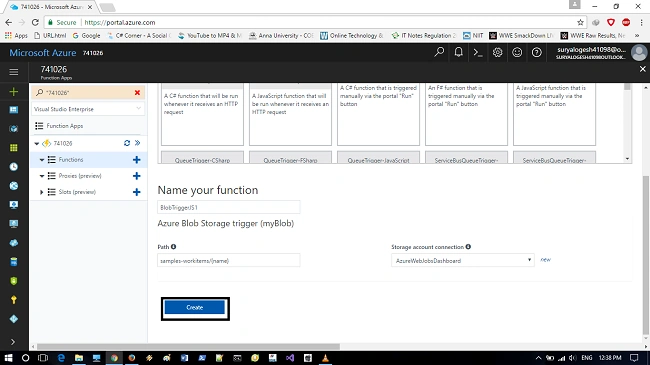Click the All resources grid icon in sidebar
The height and width of the screenshot is (365, 650).
(x=14, y=148)
